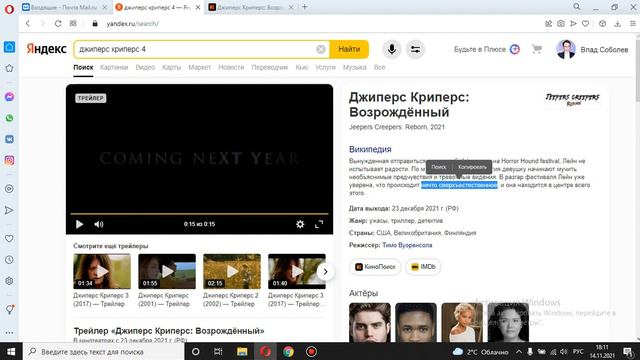Open Opera menu logo
The height and width of the screenshot is (360, 640).
pyautogui.click(x=9, y=9)
